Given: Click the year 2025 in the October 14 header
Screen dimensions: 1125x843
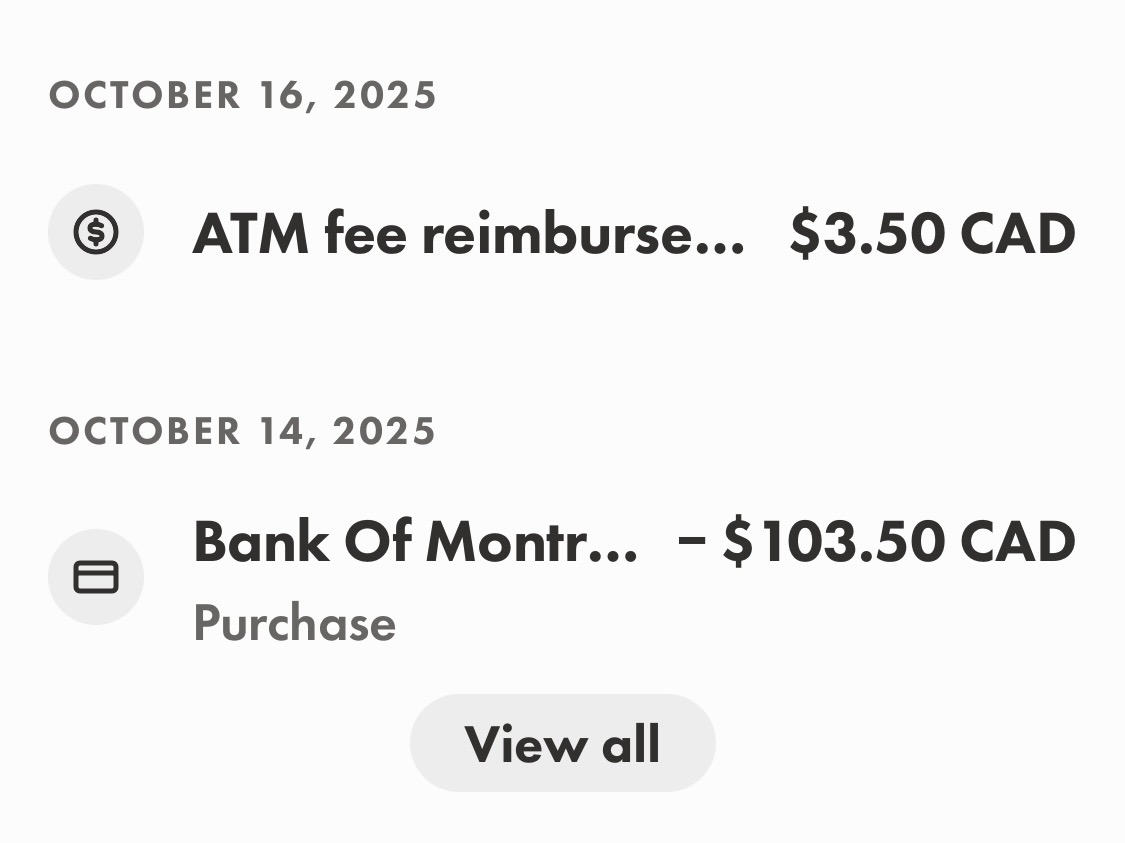Looking at the screenshot, I should tap(386, 432).
